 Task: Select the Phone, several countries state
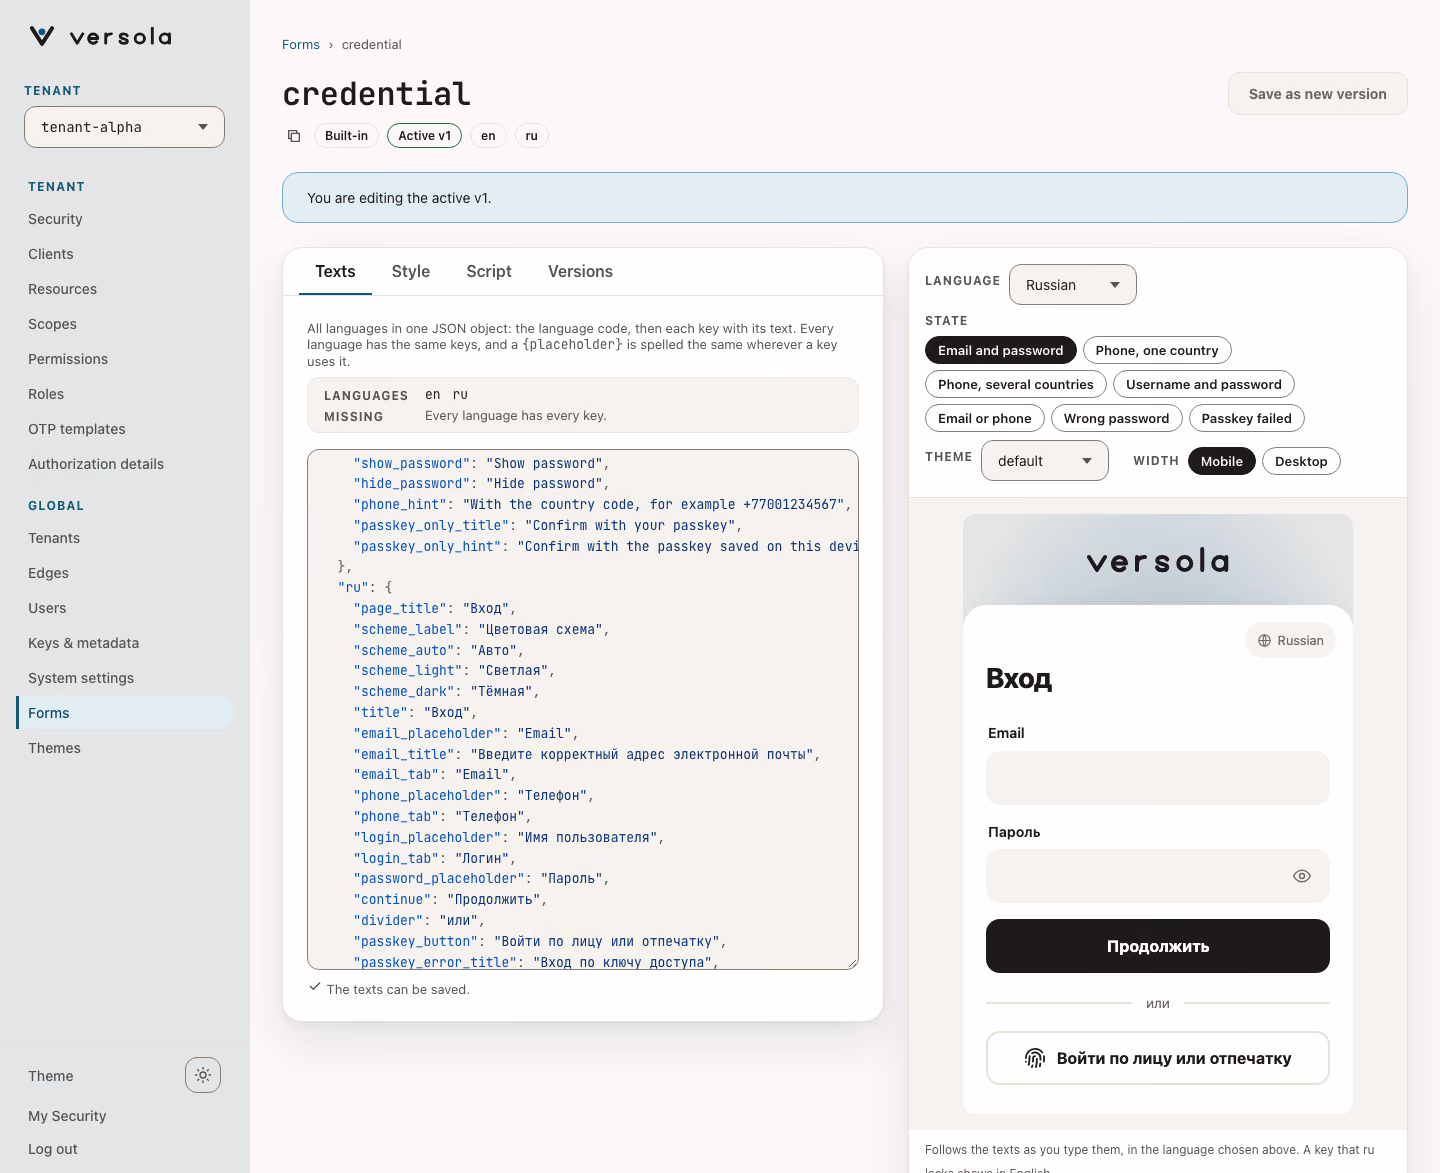pos(1016,384)
